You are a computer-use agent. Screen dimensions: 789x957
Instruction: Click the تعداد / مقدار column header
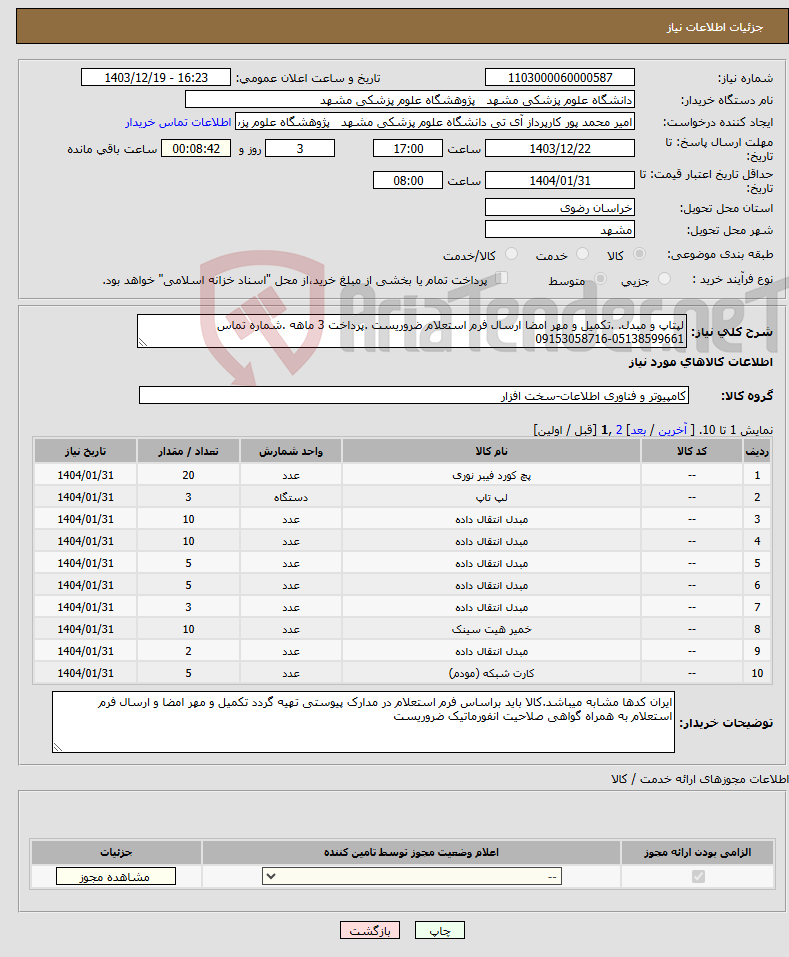[x=188, y=451]
